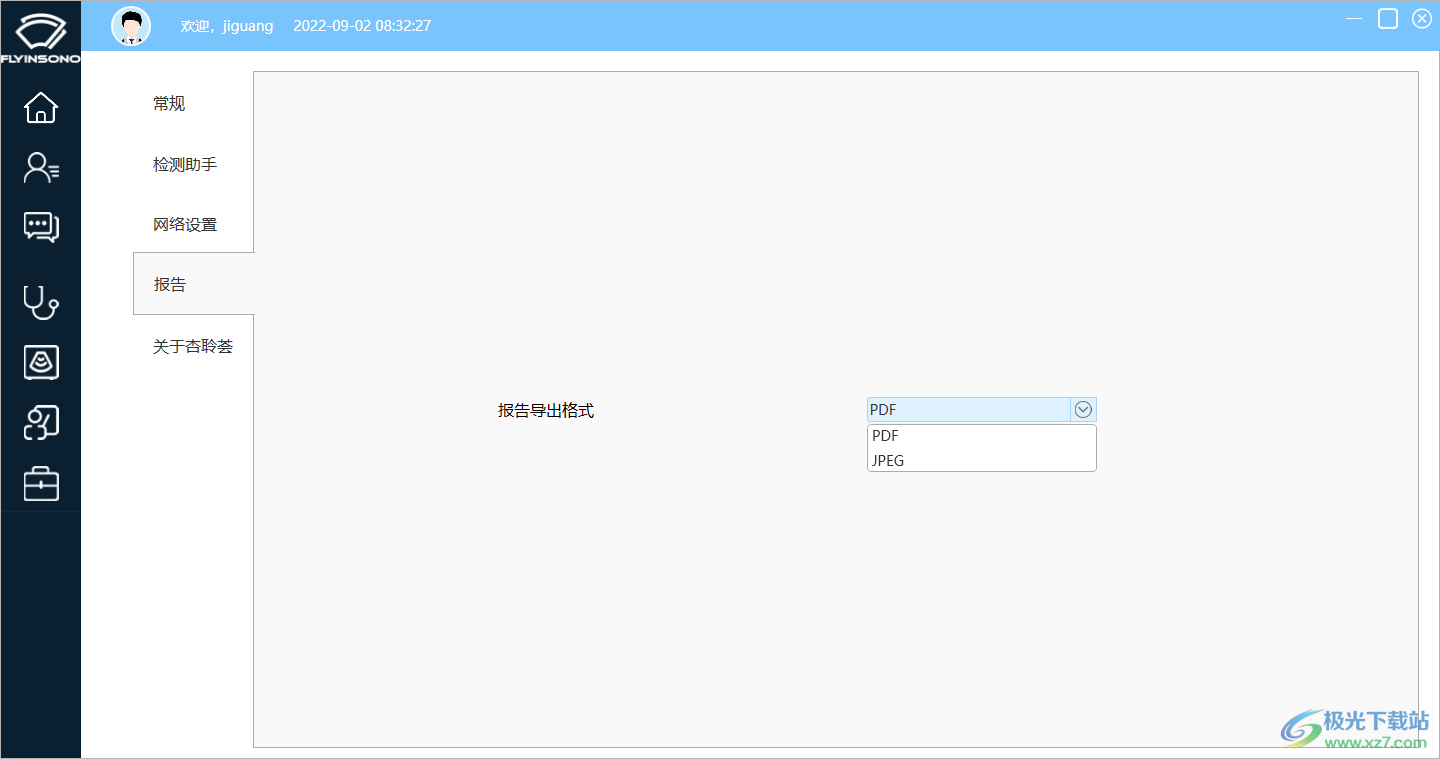Open the 网络设置 tab

tap(185, 225)
